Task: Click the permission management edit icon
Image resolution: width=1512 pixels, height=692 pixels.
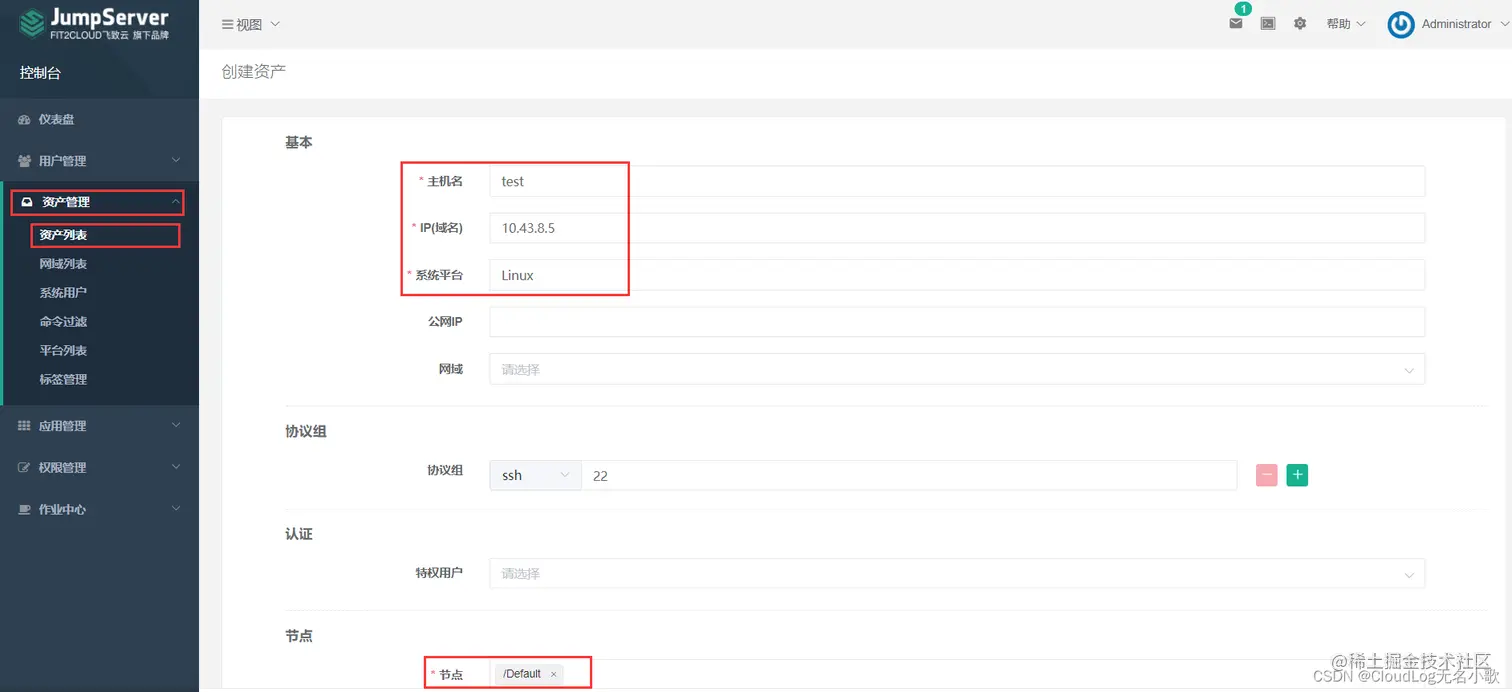Action: (x=25, y=468)
